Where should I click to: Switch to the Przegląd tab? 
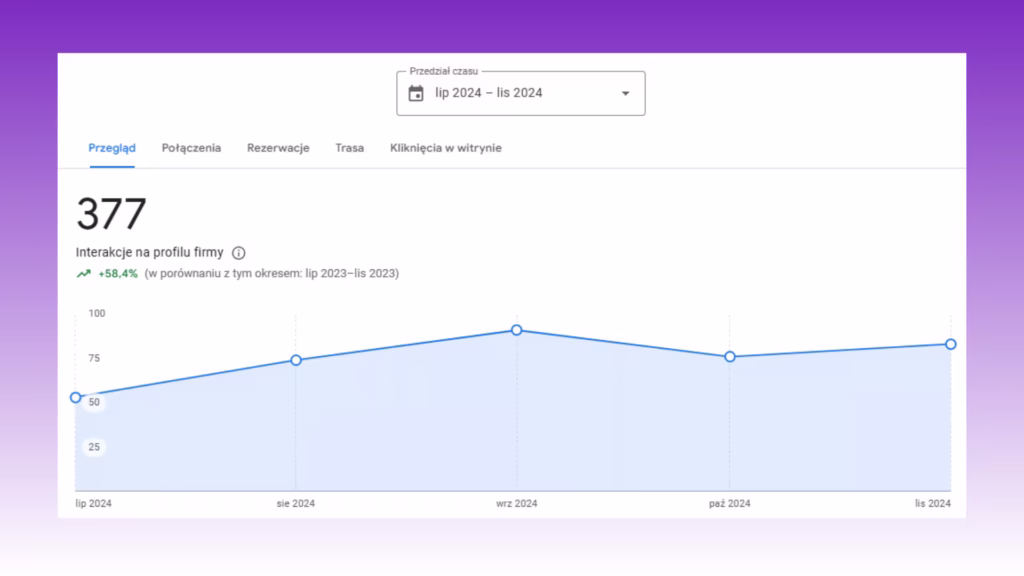(x=112, y=148)
